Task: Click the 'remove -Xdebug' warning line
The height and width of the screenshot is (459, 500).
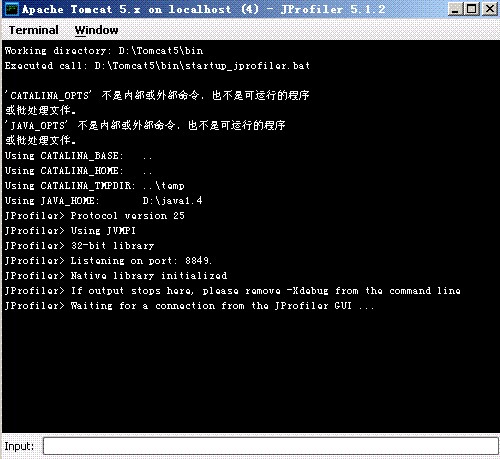Action: click(x=233, y=291)
